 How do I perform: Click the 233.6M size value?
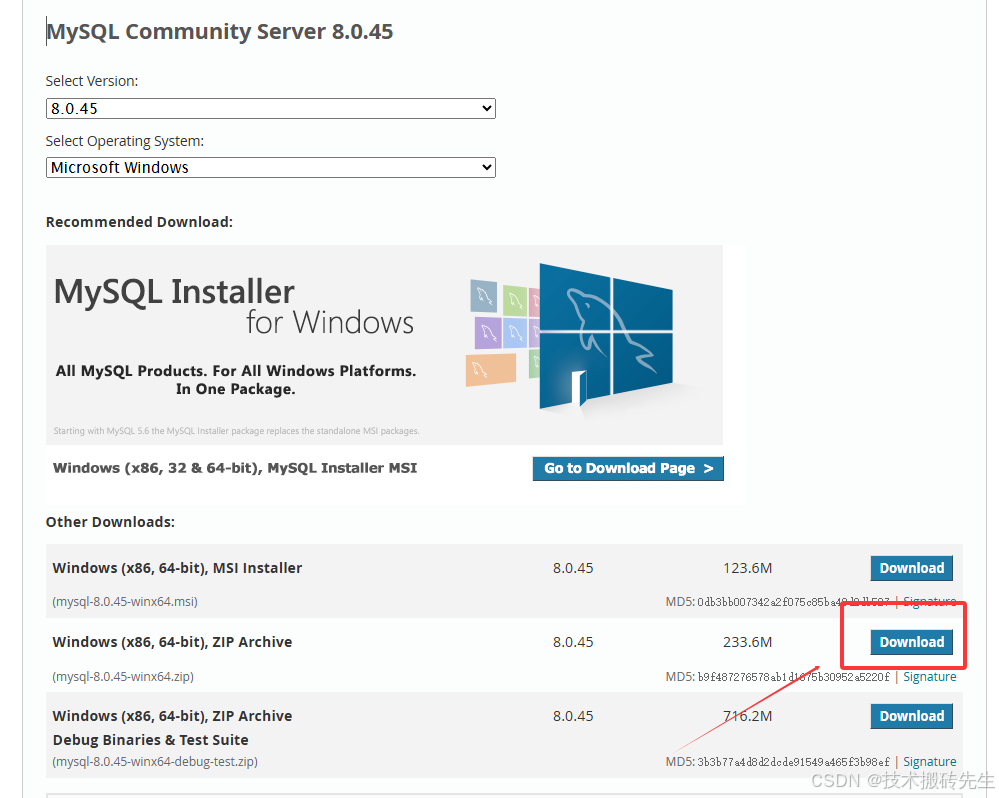(747, 642)
